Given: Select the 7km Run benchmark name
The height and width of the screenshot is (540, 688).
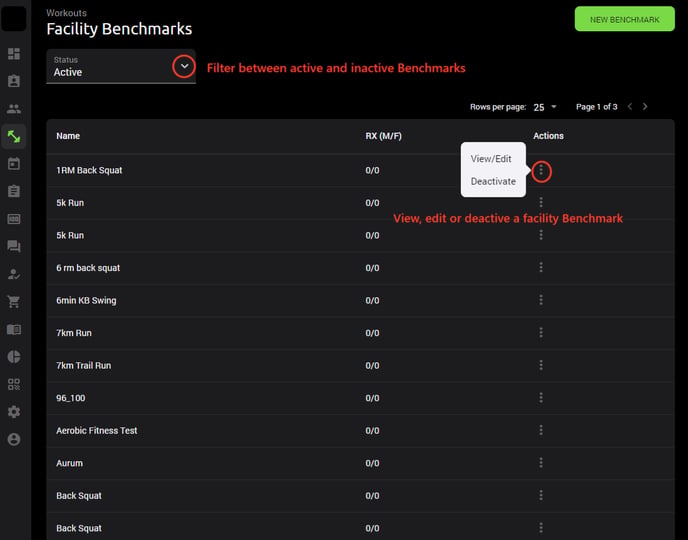Looking at the screenshot, I should coord(74,333).
